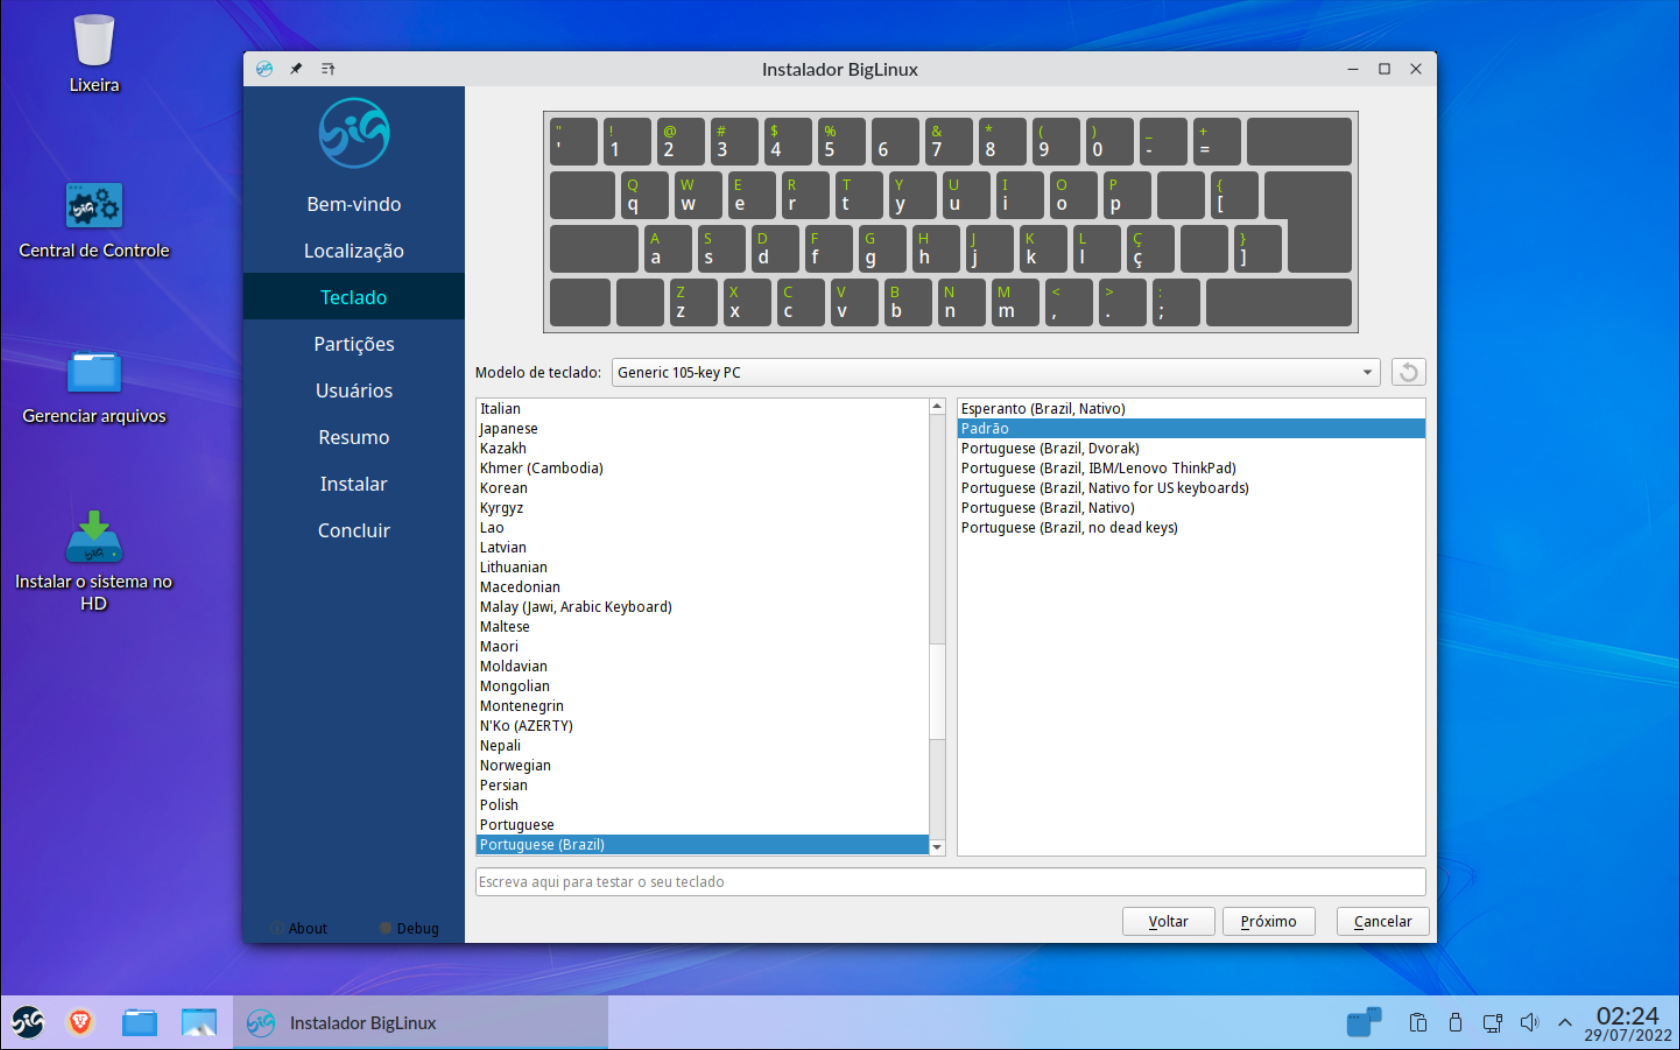This screenshot has height=1050, width=1680.
Task: Click scroll-up arrow of language list
Action: point(937,406)
